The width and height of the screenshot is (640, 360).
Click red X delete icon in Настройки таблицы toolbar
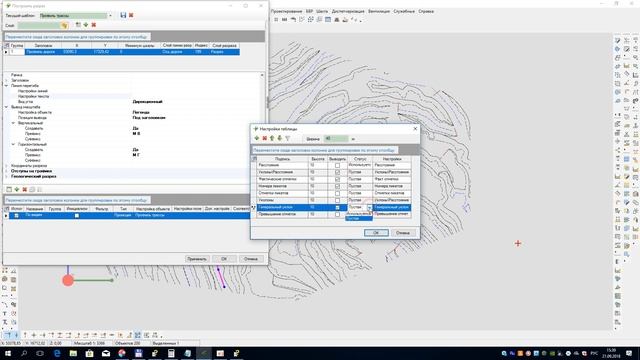pos(264,139)
